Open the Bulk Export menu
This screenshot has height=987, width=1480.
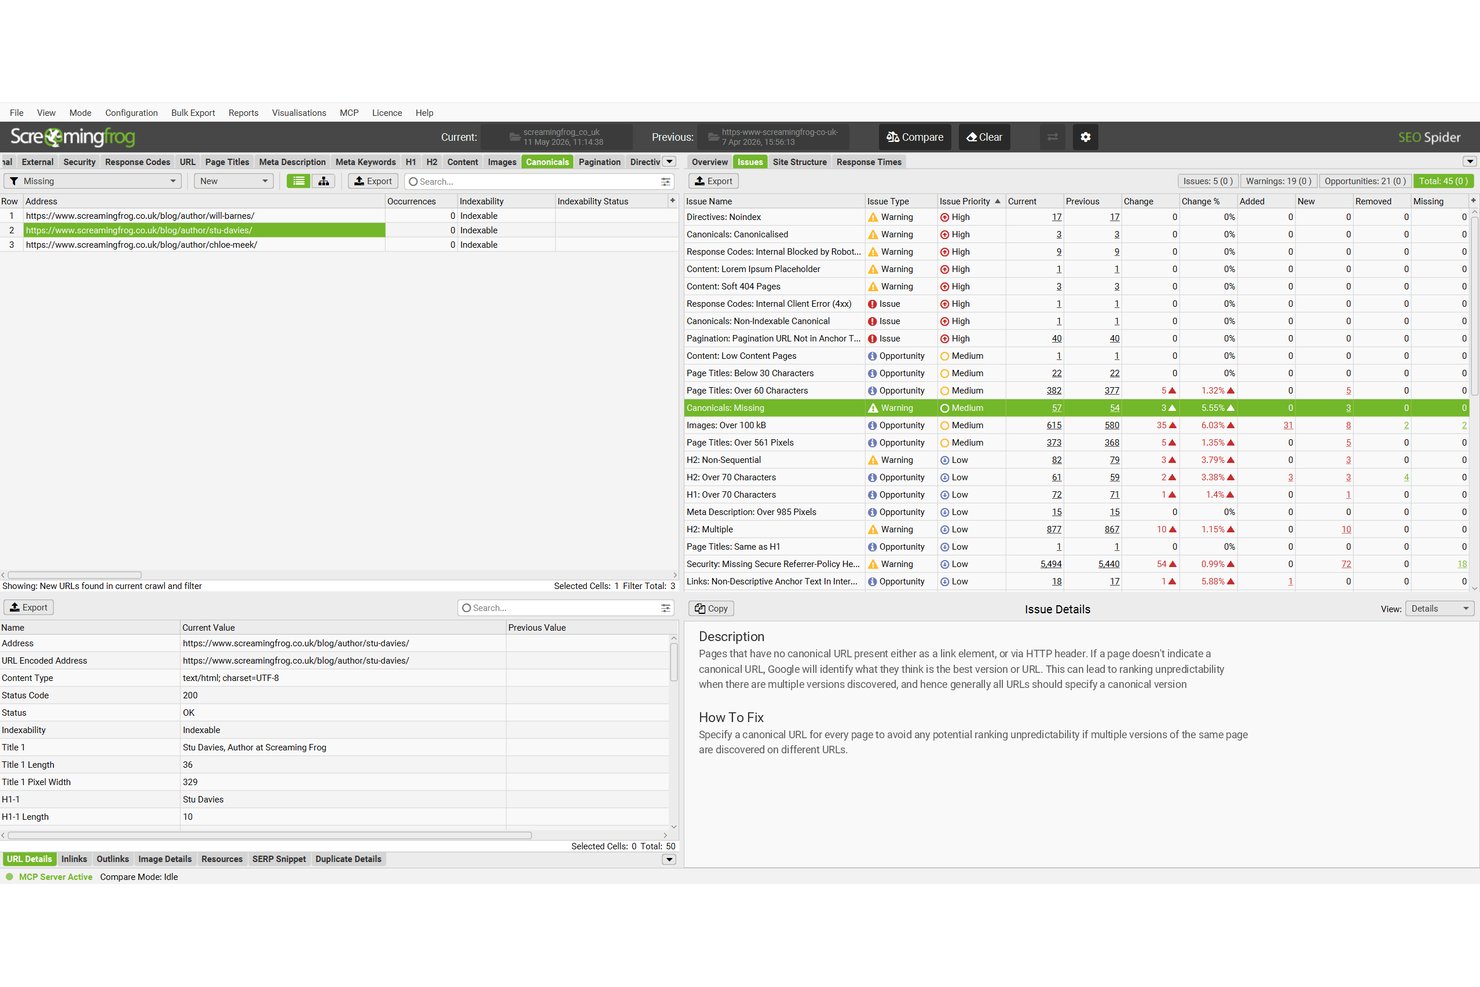(x=193, y=113)
